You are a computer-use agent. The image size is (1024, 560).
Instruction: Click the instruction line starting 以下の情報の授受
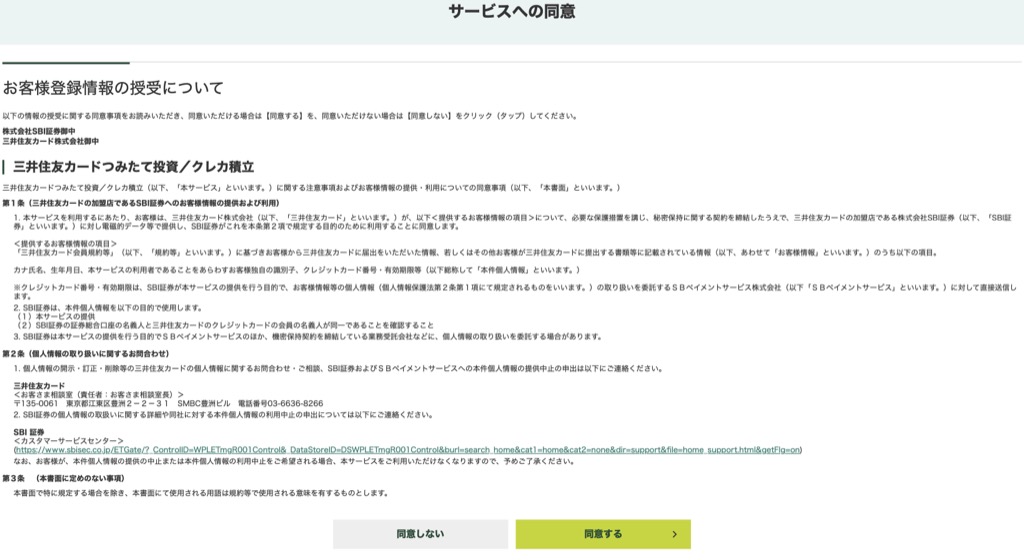[291, 116]
